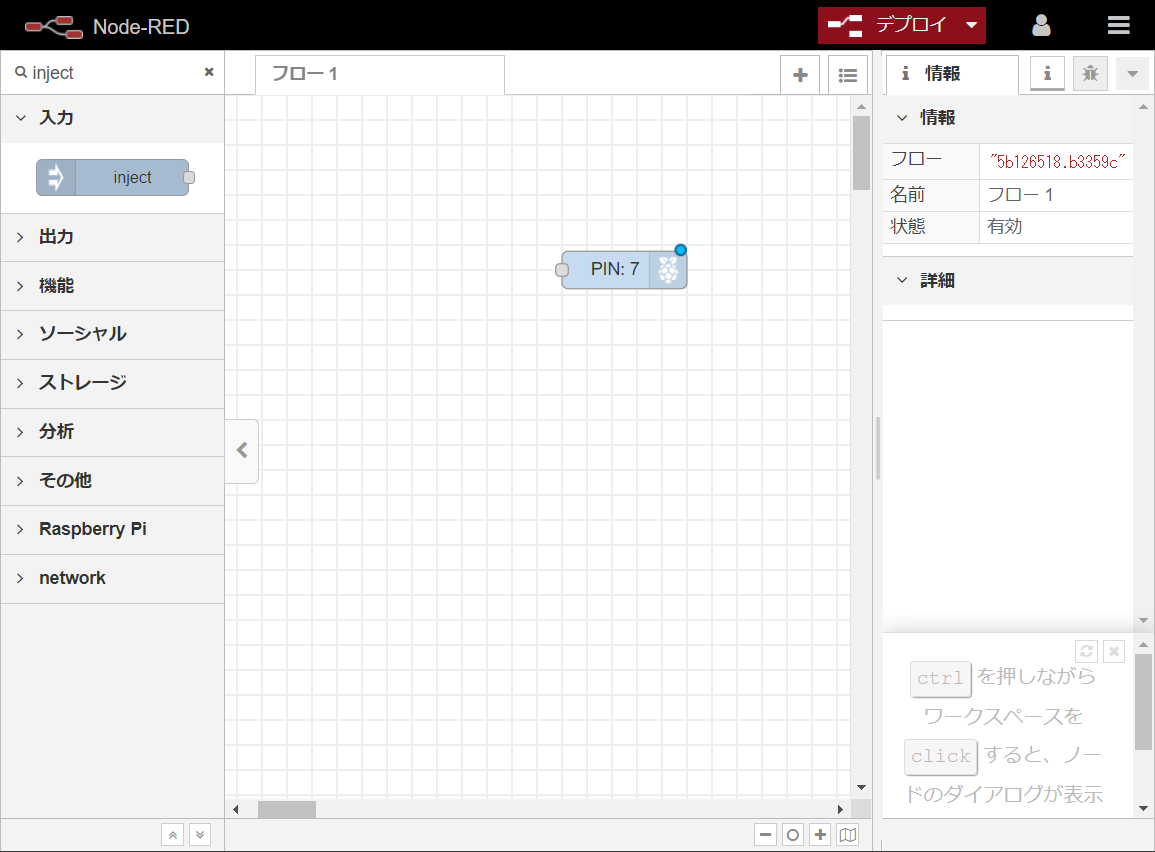
Task: Select the PIN: 7 node
Action: [625, 270]
